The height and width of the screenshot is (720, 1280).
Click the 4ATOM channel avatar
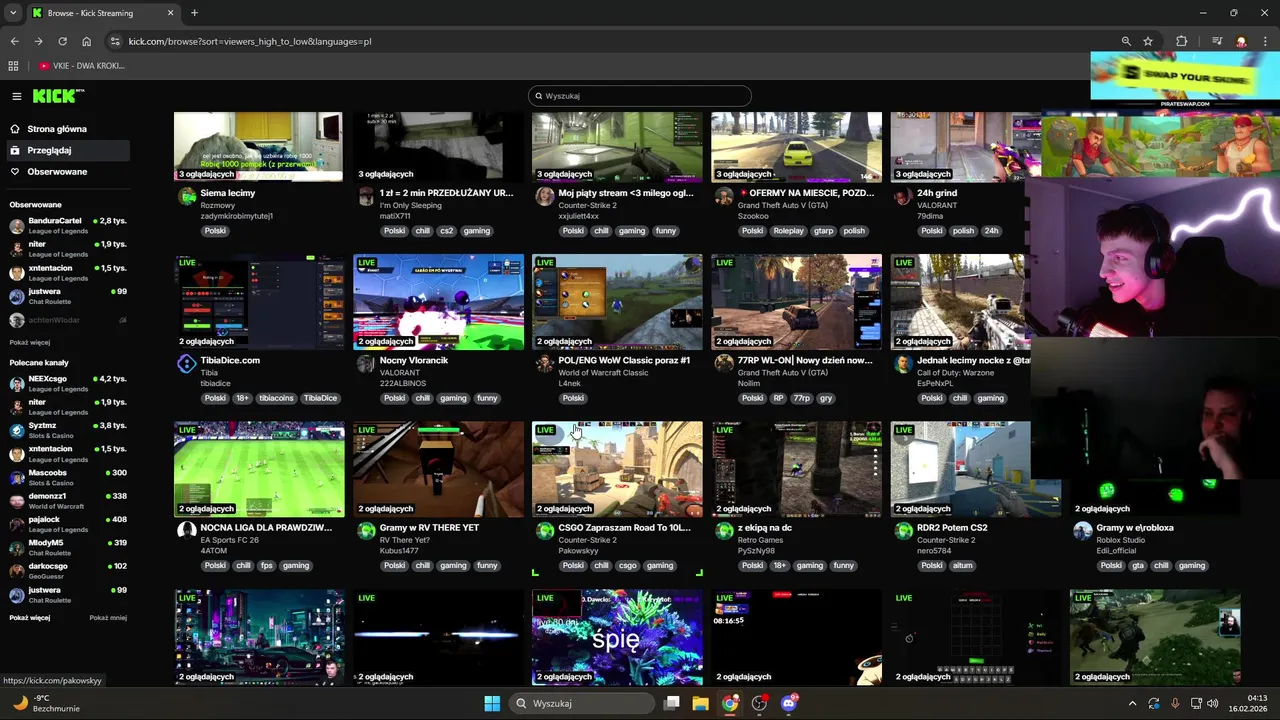[187, 531]
